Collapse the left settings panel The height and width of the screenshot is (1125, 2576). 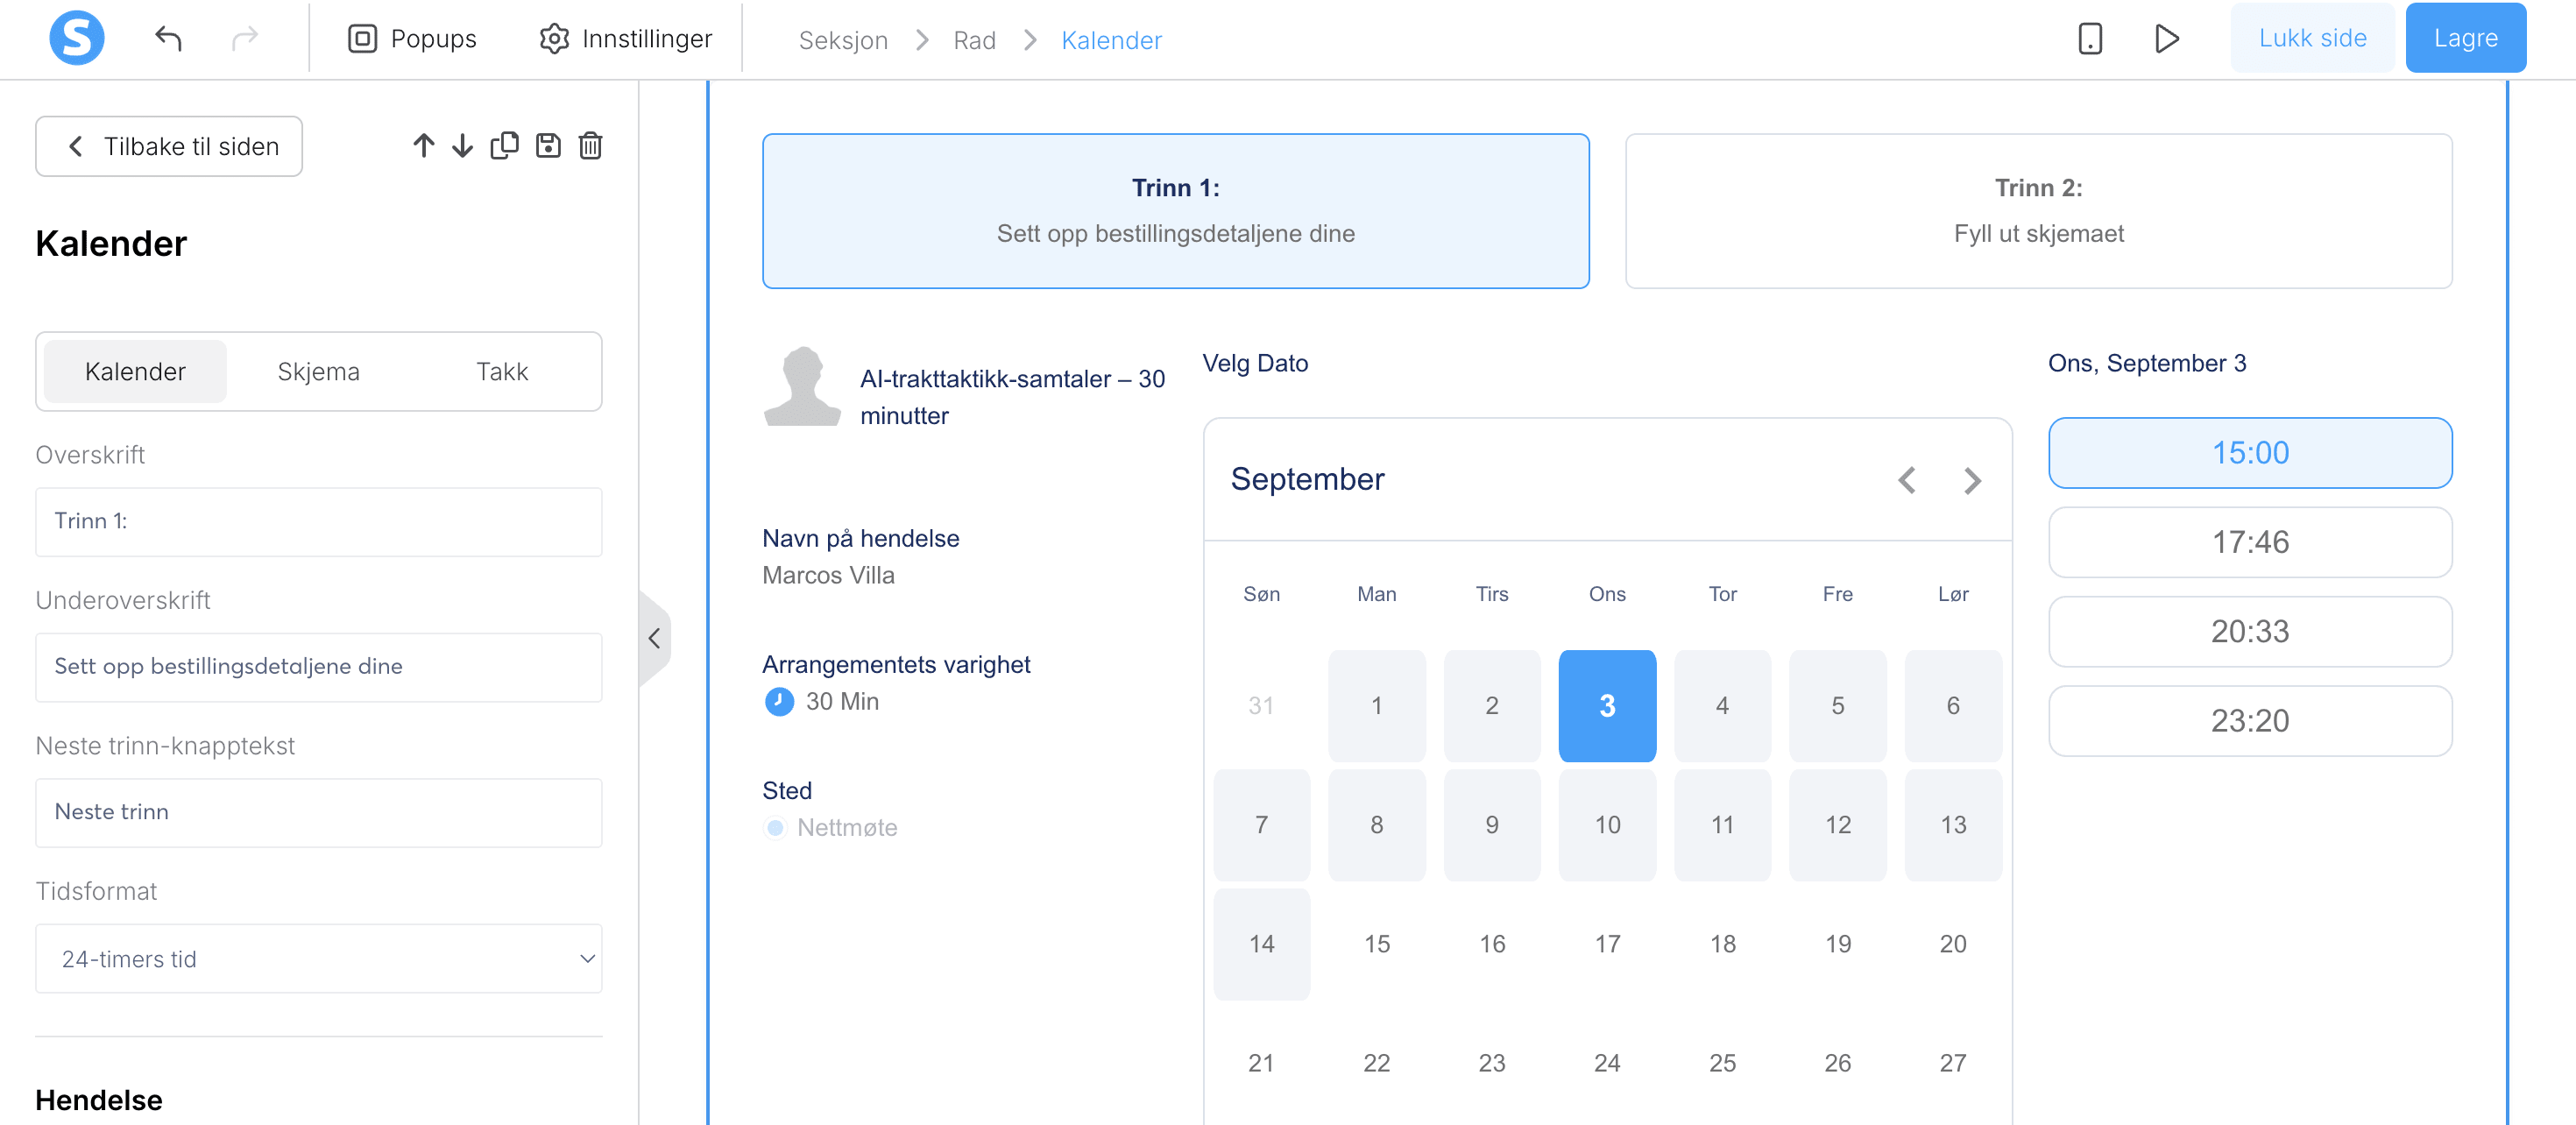click(x=655, y=637)
